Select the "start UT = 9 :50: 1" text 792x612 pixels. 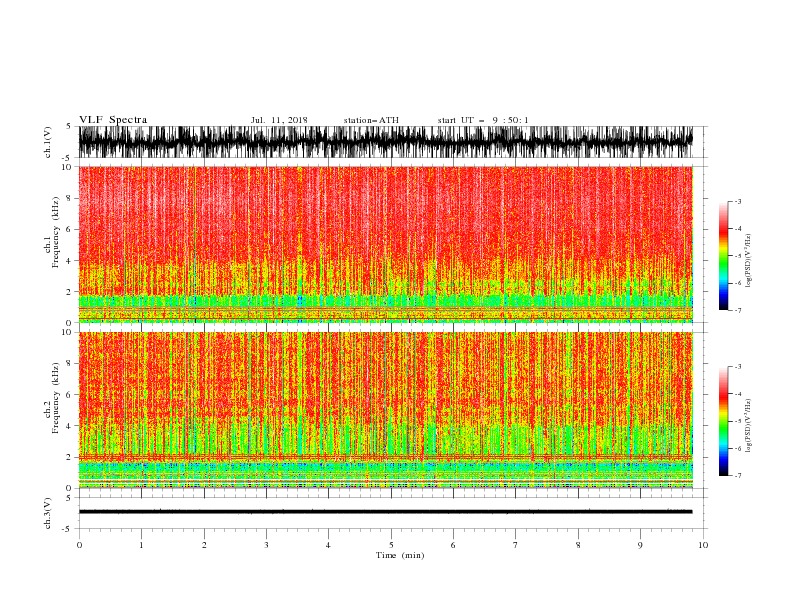(x=483, y=120)
